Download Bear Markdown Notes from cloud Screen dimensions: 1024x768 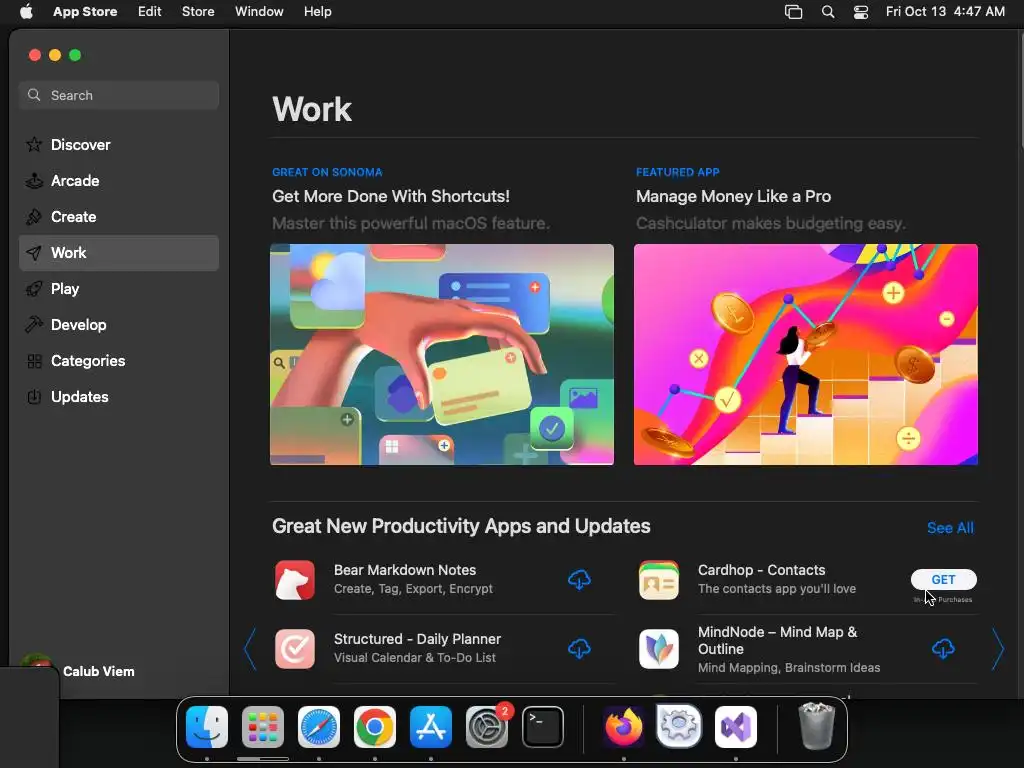point(579,580)
